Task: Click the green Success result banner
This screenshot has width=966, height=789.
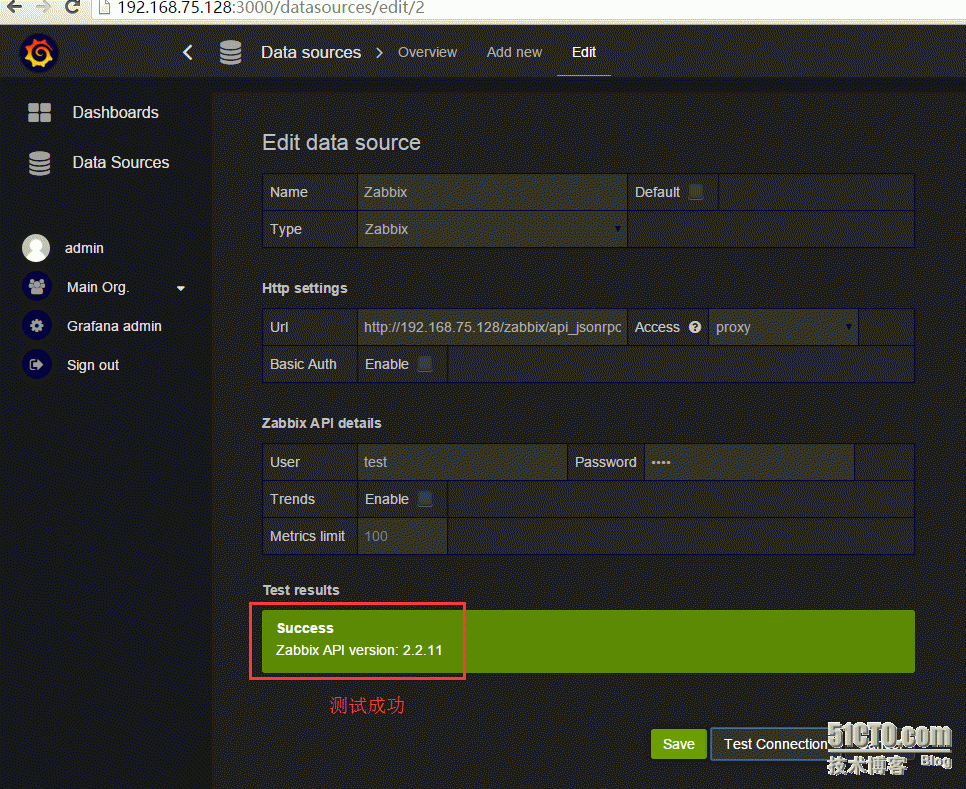Action: click(588, 641)
